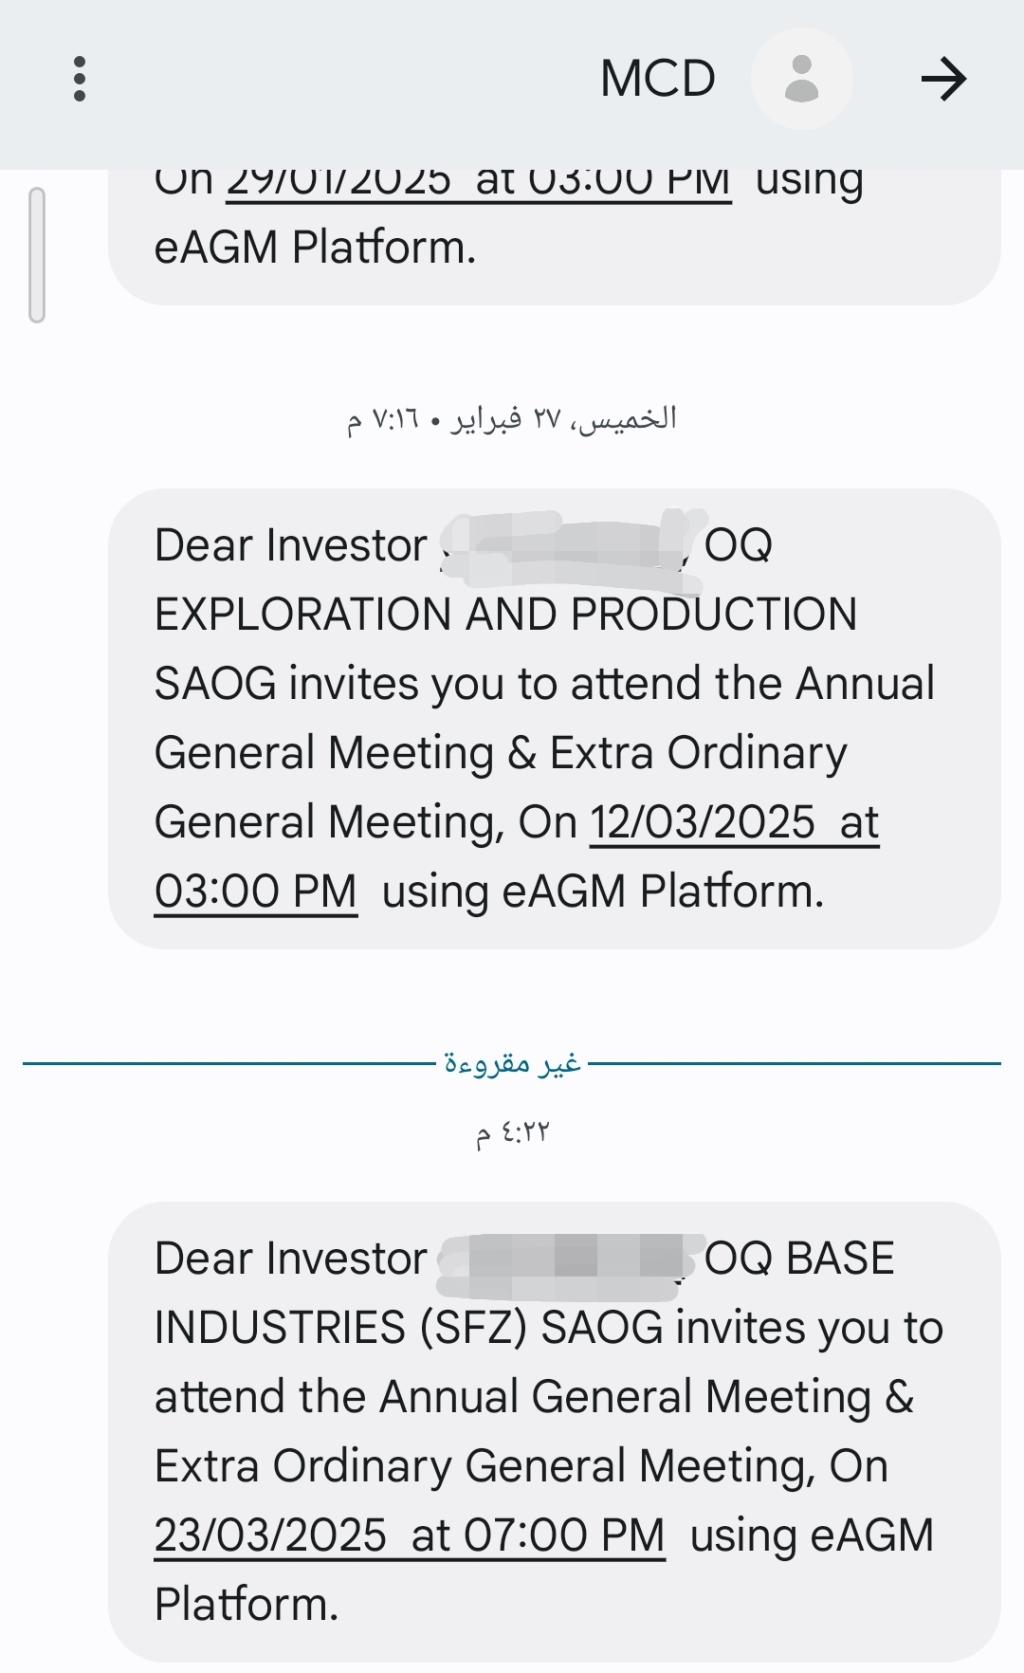Viewport: 1024px width, 1673px height.
Task: Open the 29/01/2025 at 03:00 PM date link
Action: point(478,183)
